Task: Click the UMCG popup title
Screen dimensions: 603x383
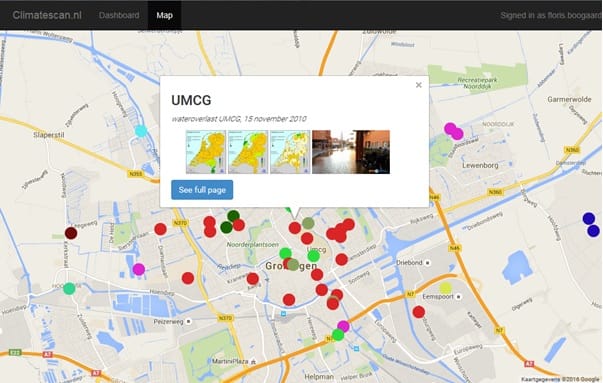Action: coord(191,100)
